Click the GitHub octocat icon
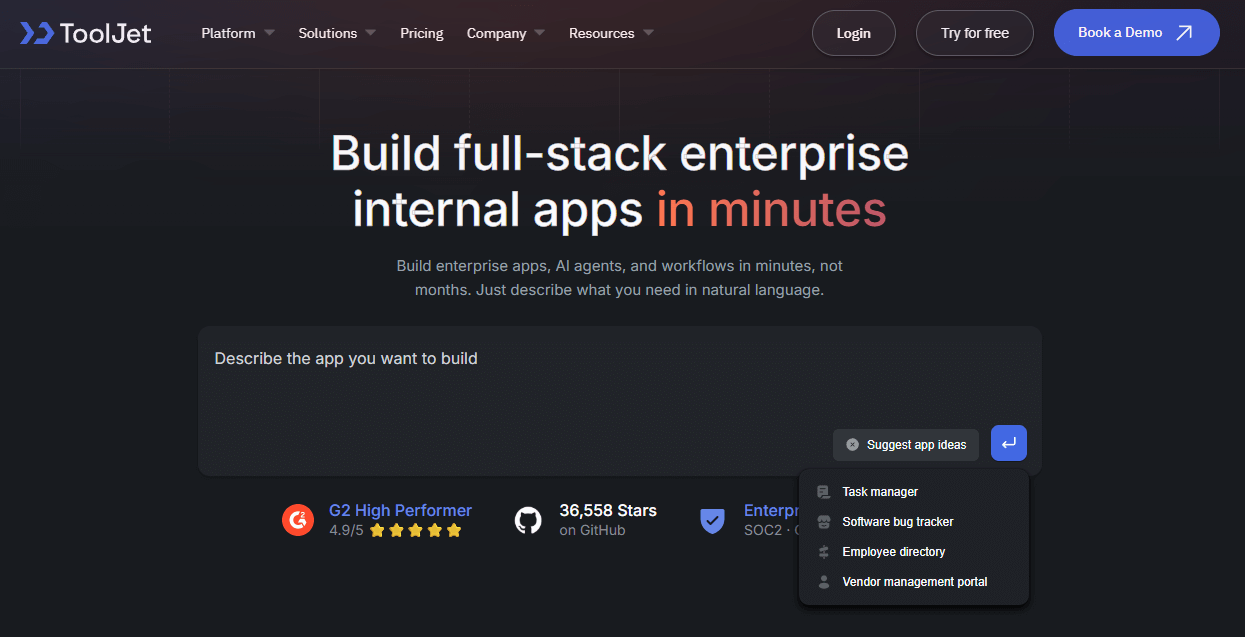 528,520
